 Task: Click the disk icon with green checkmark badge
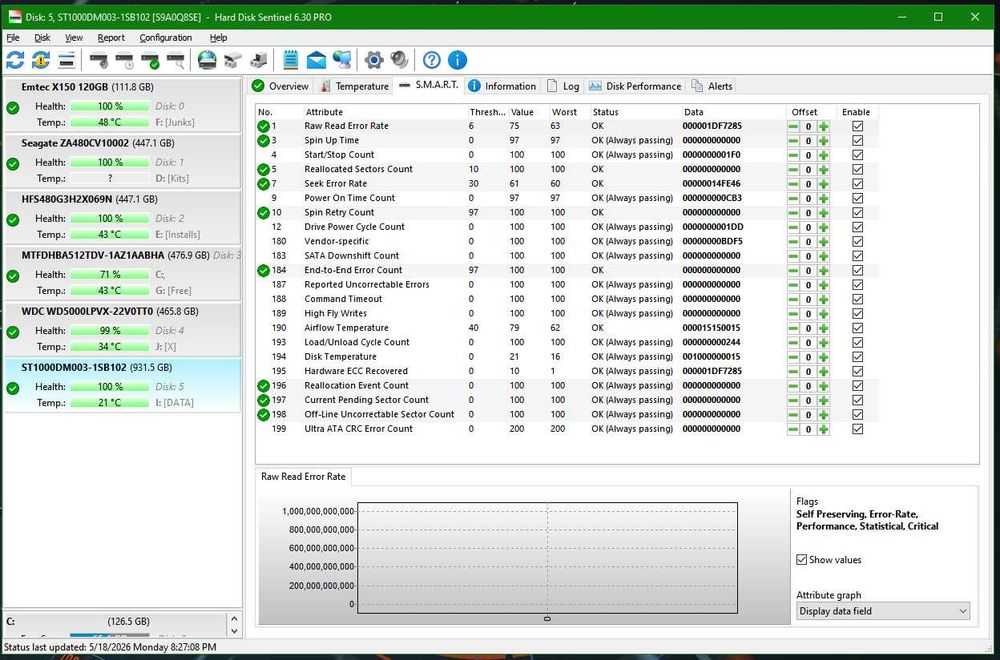[150, 61]
